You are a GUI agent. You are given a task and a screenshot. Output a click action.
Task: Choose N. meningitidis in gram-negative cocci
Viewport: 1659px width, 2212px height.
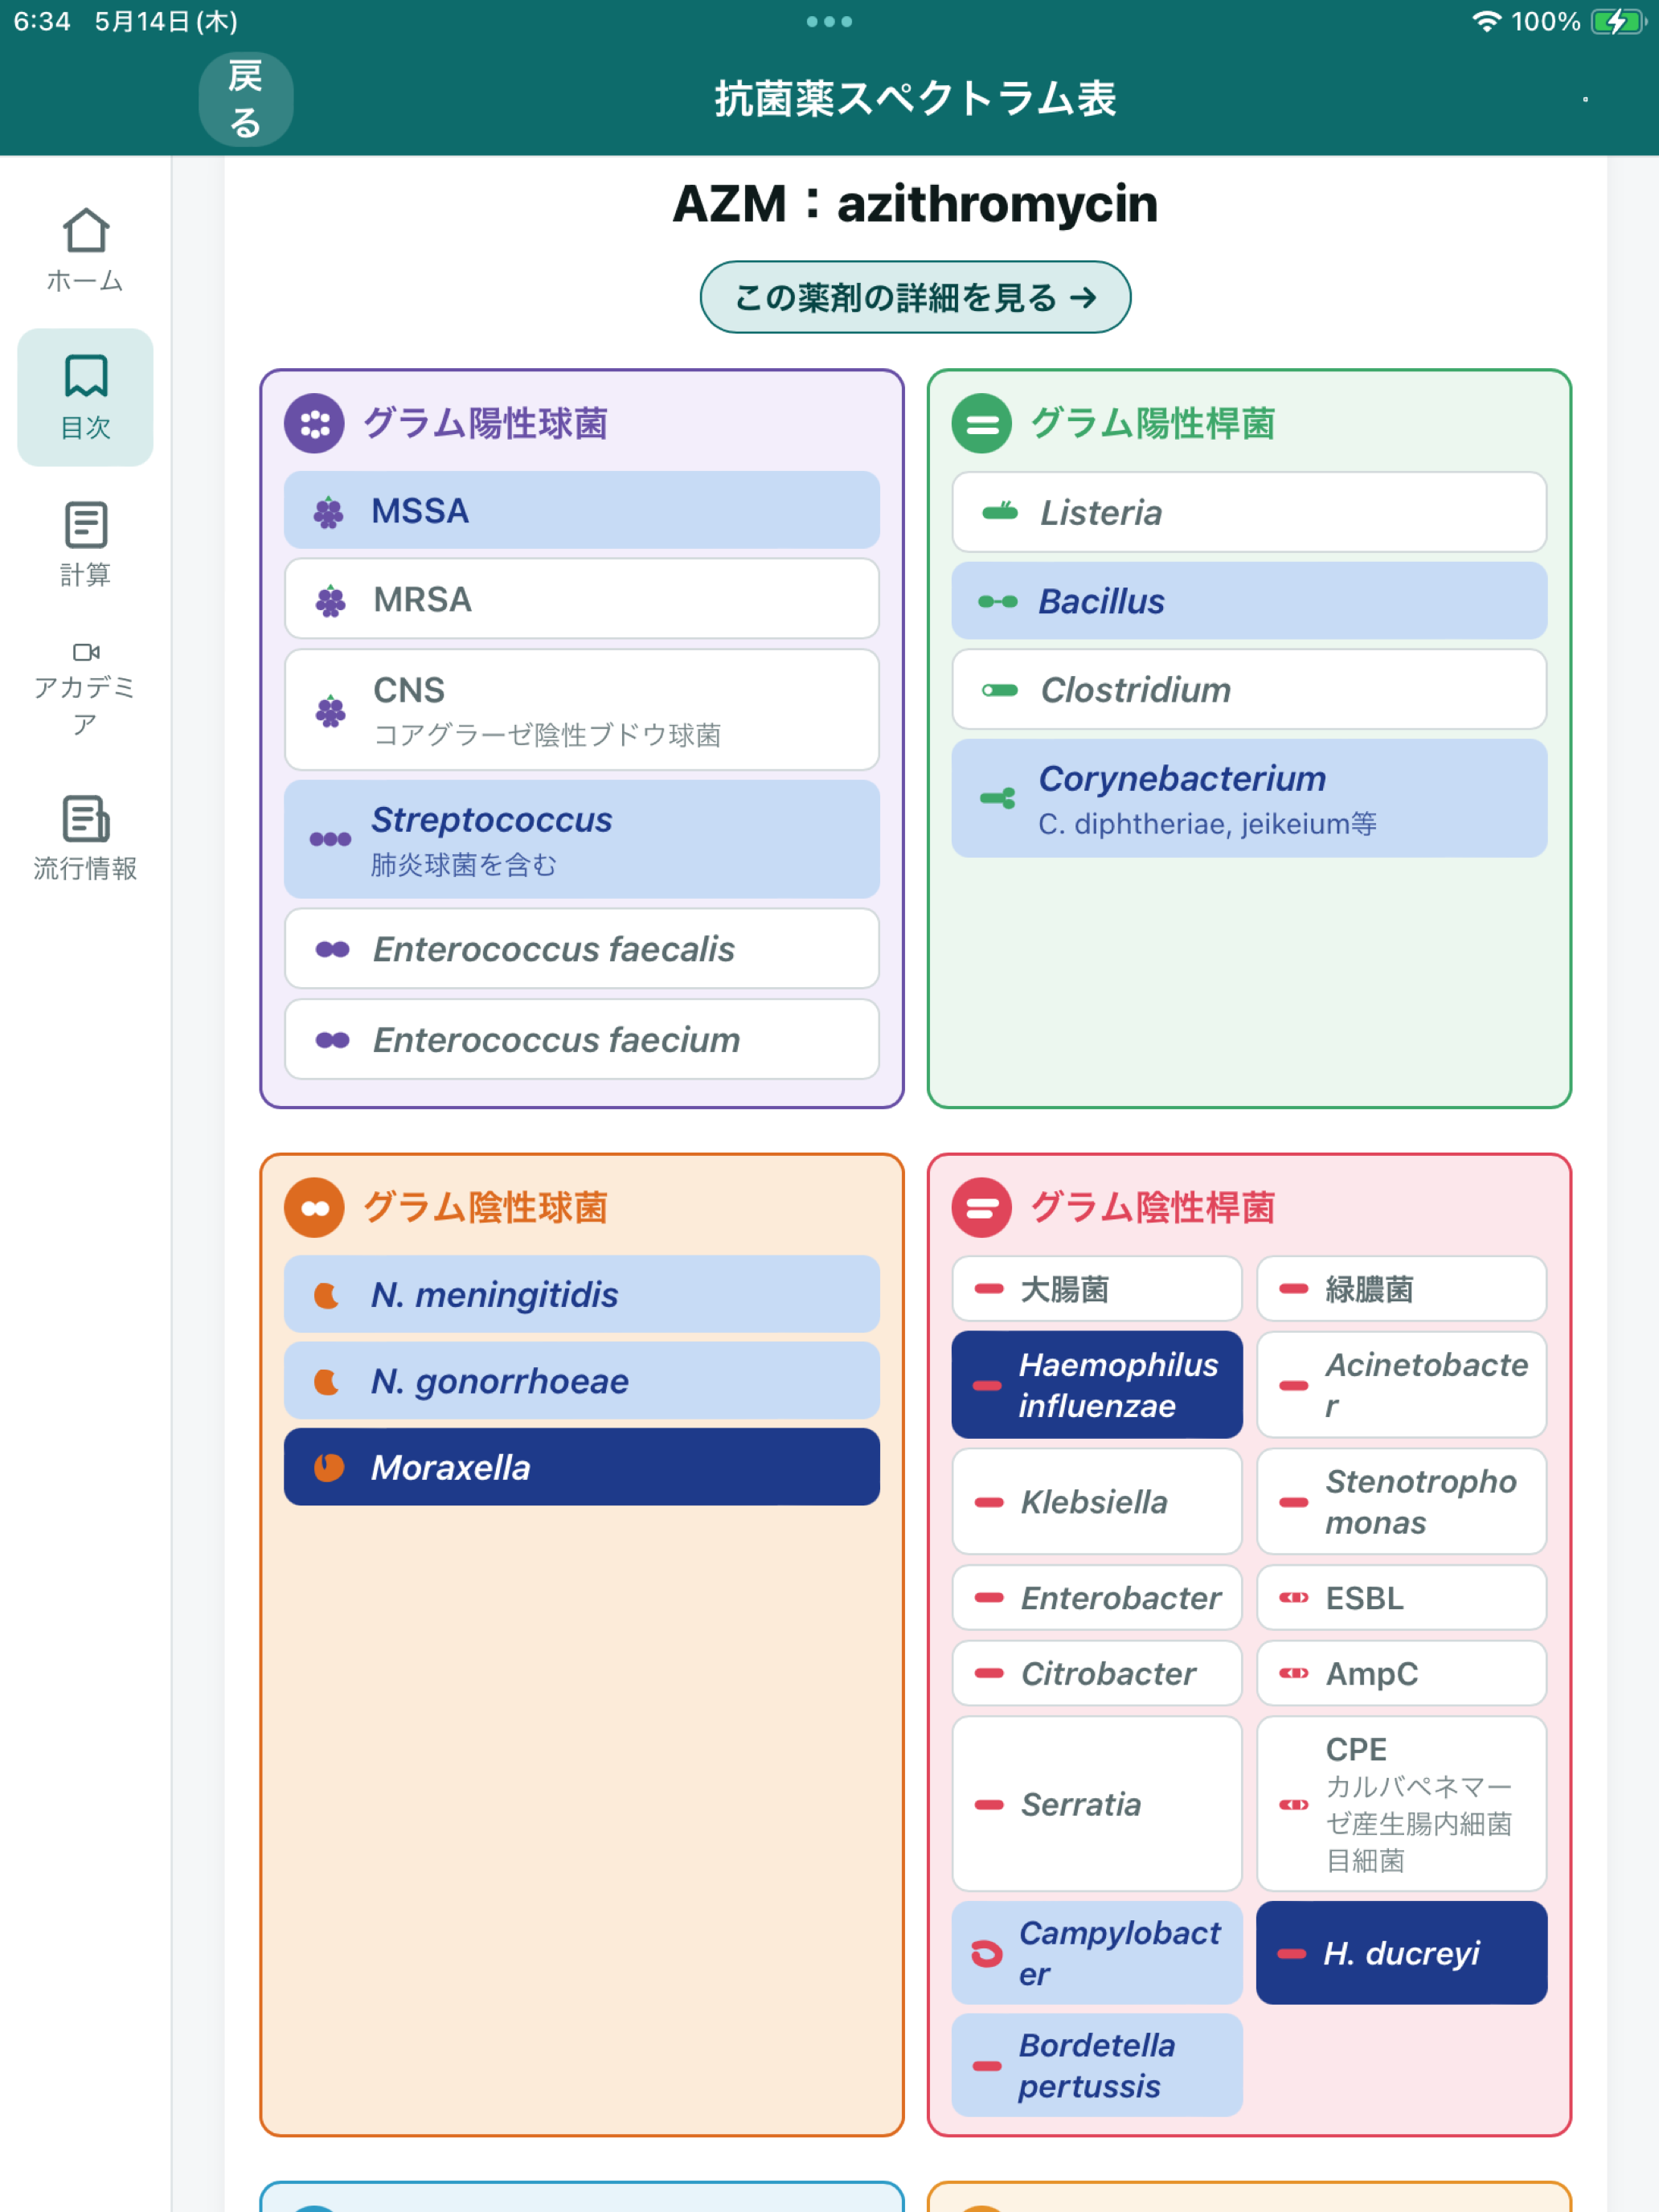(582, 1294)
